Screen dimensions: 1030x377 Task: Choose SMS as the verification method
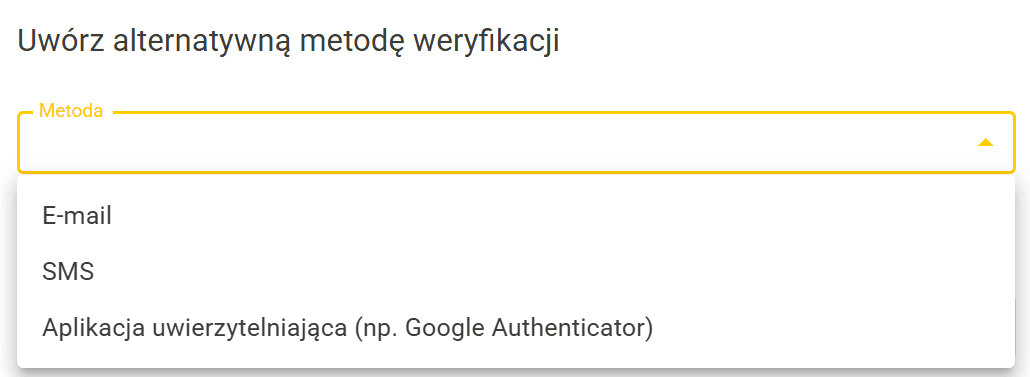[516, 271]
